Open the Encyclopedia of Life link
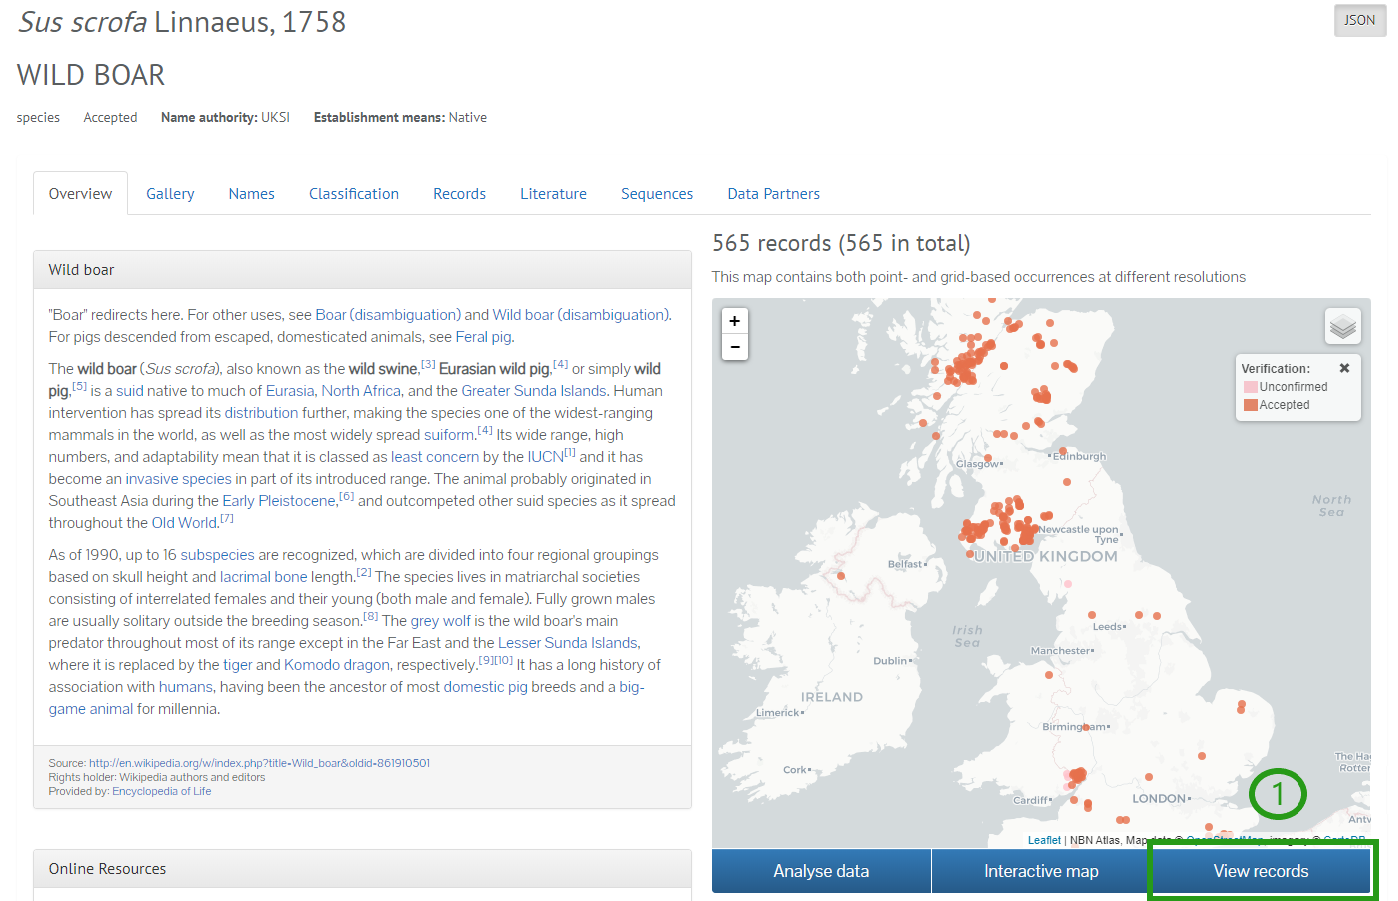This screenshot has width=1398, height=901. point(161,791)
